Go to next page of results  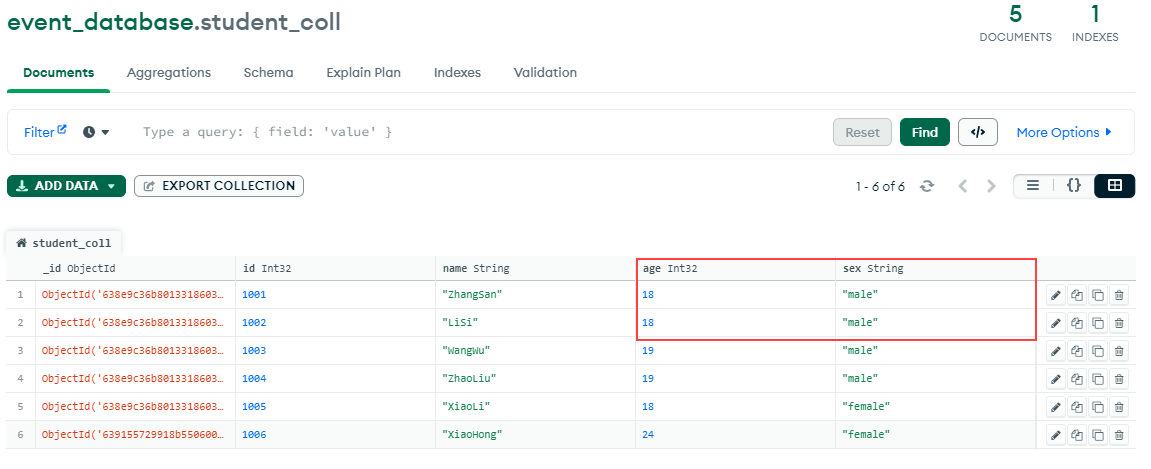pyautogui.click(x=991, y=186)
